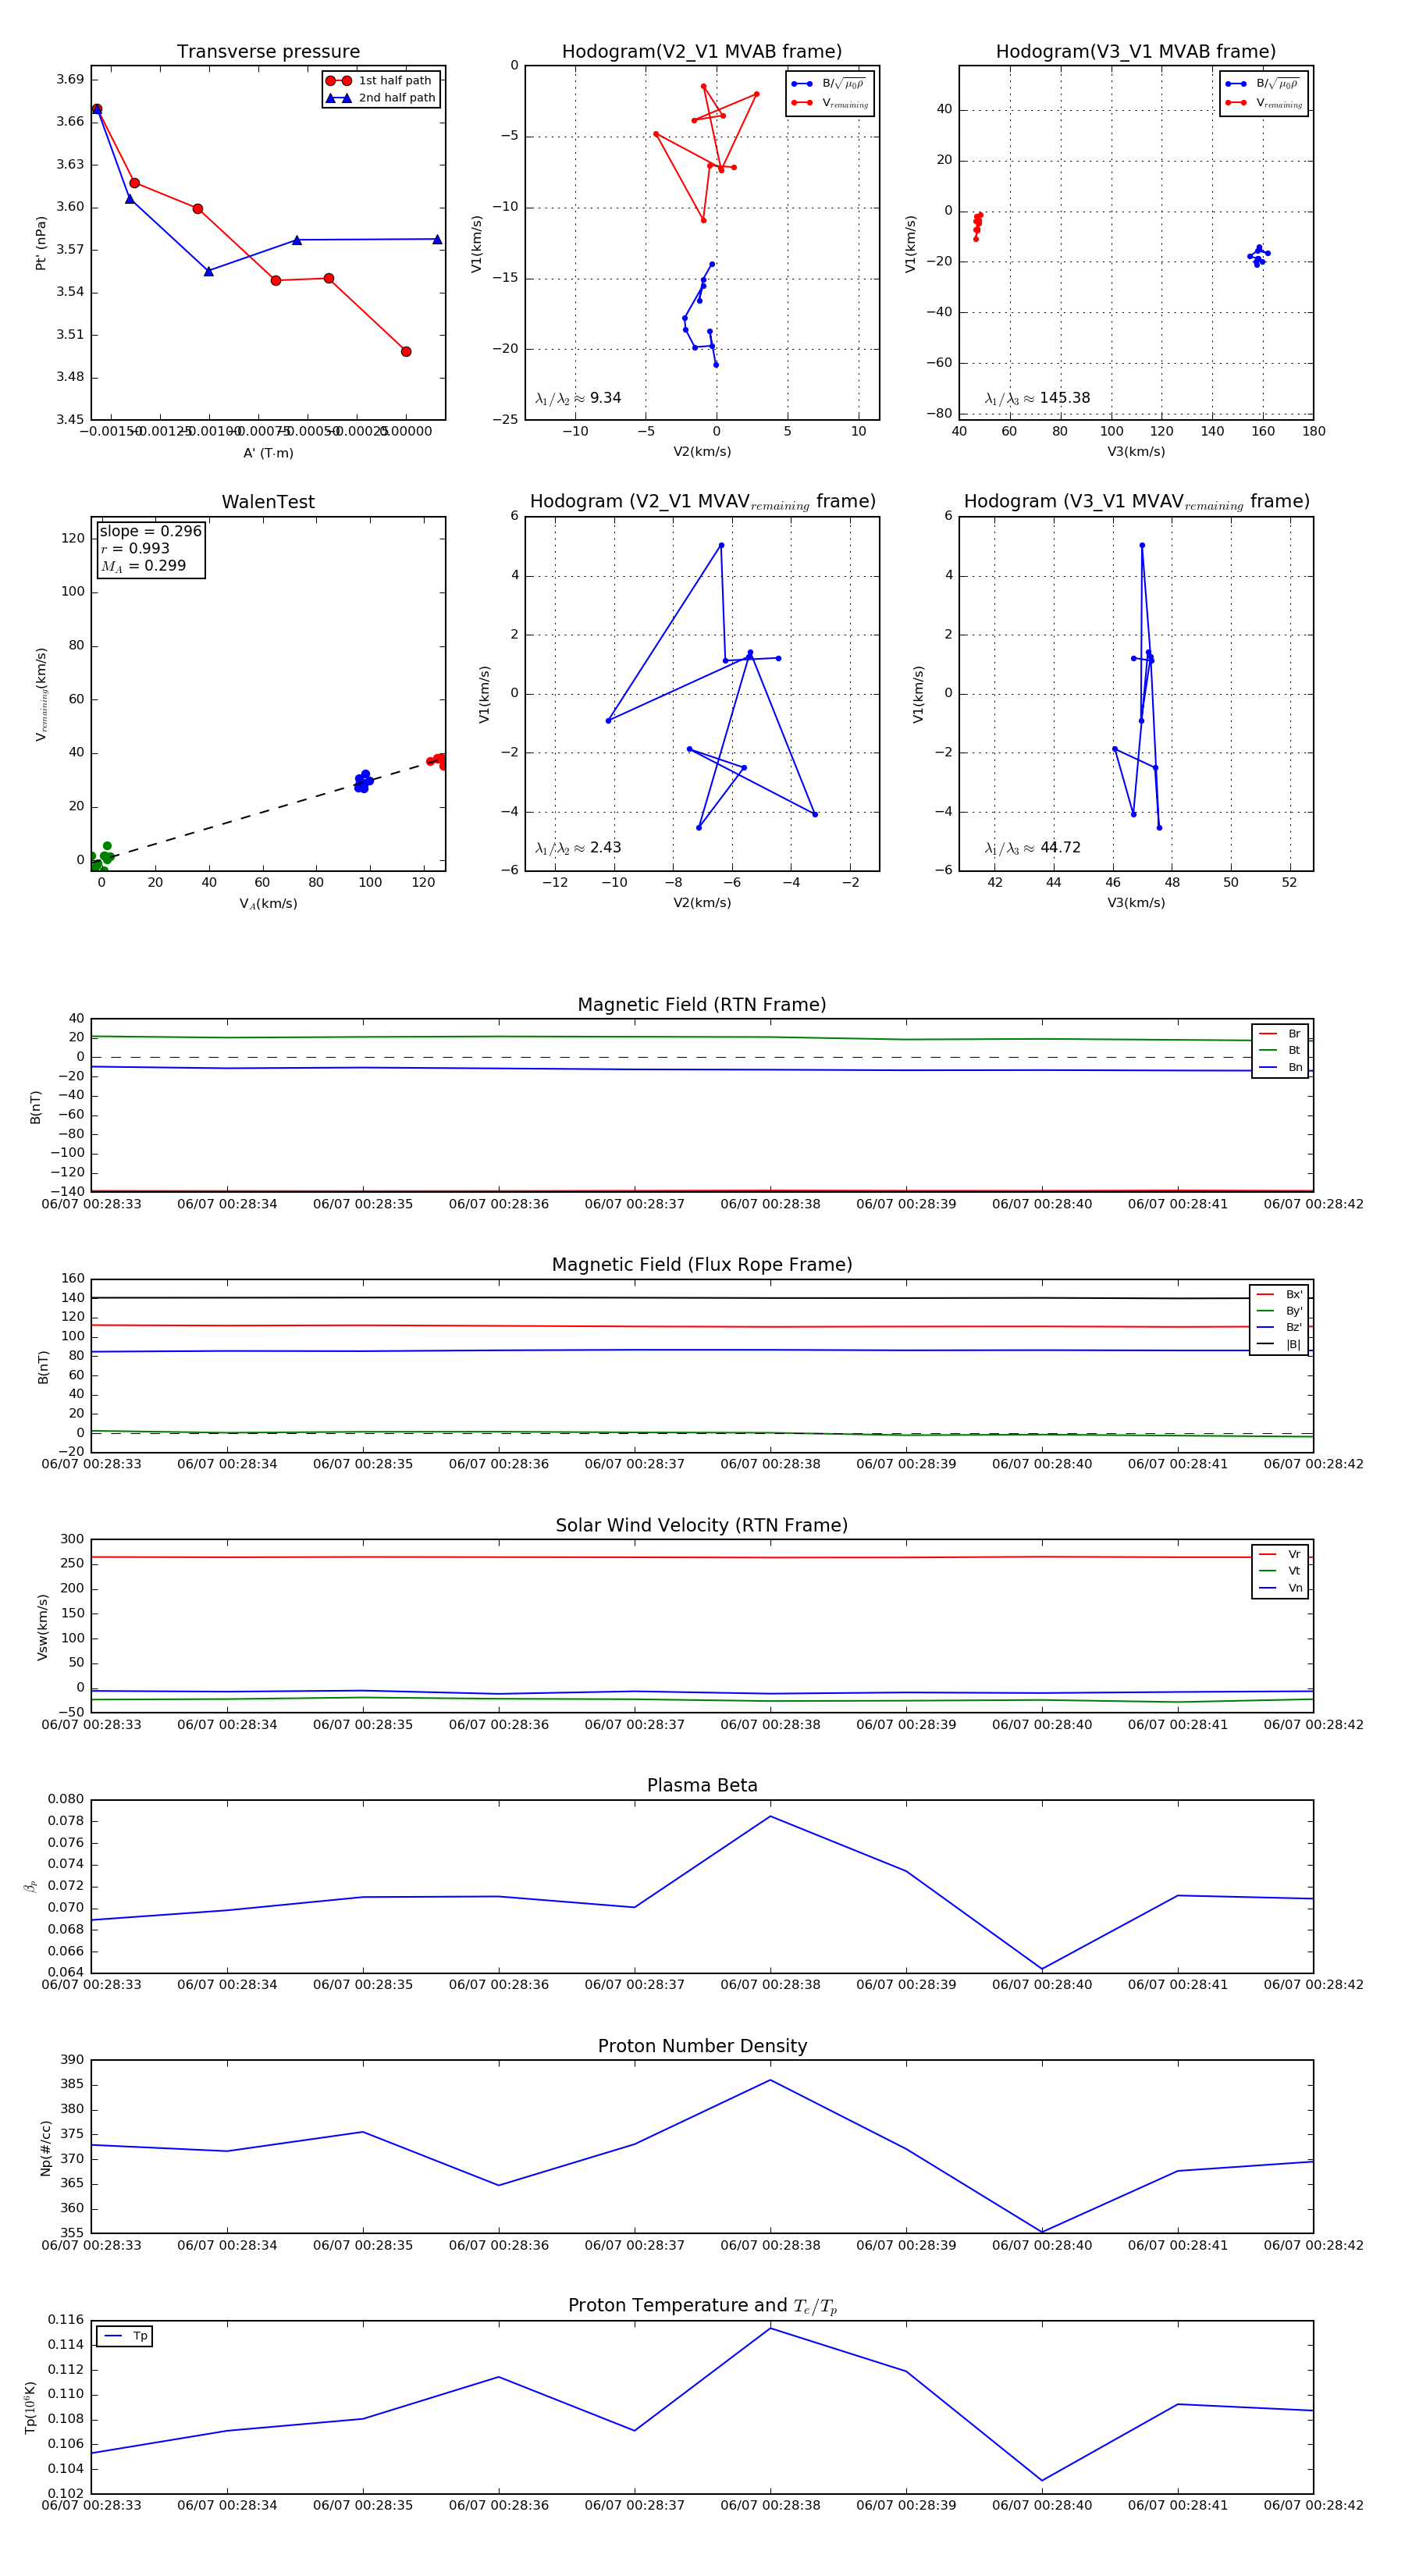This screenshot has height=2576, width=1405.
Task: Select the |B| legend entry
Action: coord(1279,1344)
